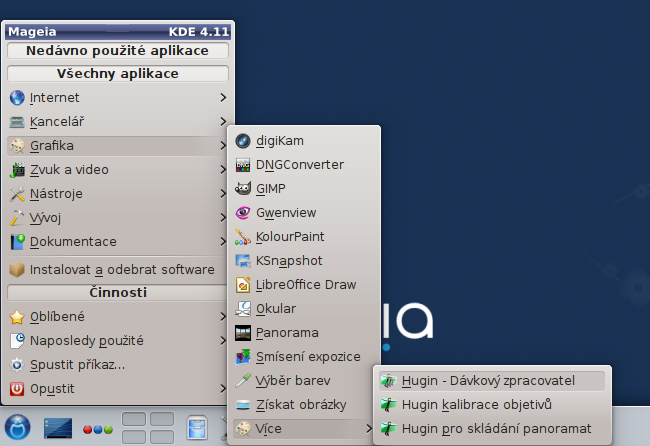
Task: Switch to the bottom-right virtual desktop
Action: pyautogui.click(x=162, y=437)
